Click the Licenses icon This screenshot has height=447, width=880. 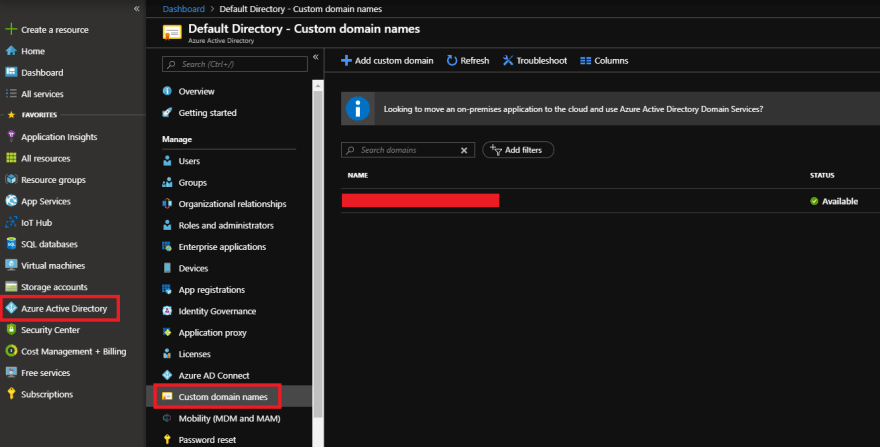[167, 354]
